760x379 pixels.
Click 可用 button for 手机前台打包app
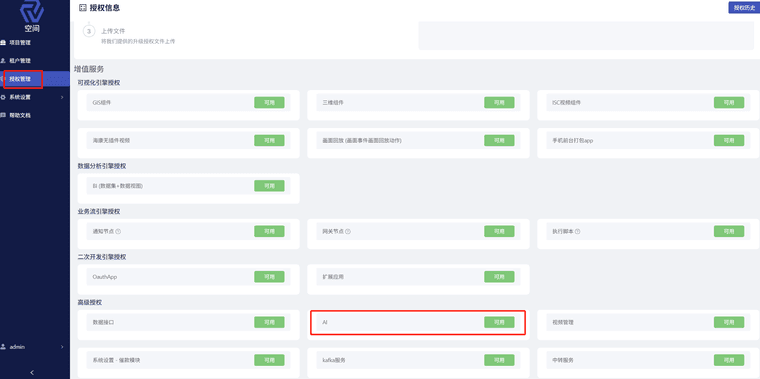pyautogui.click(x=728, y=140)
